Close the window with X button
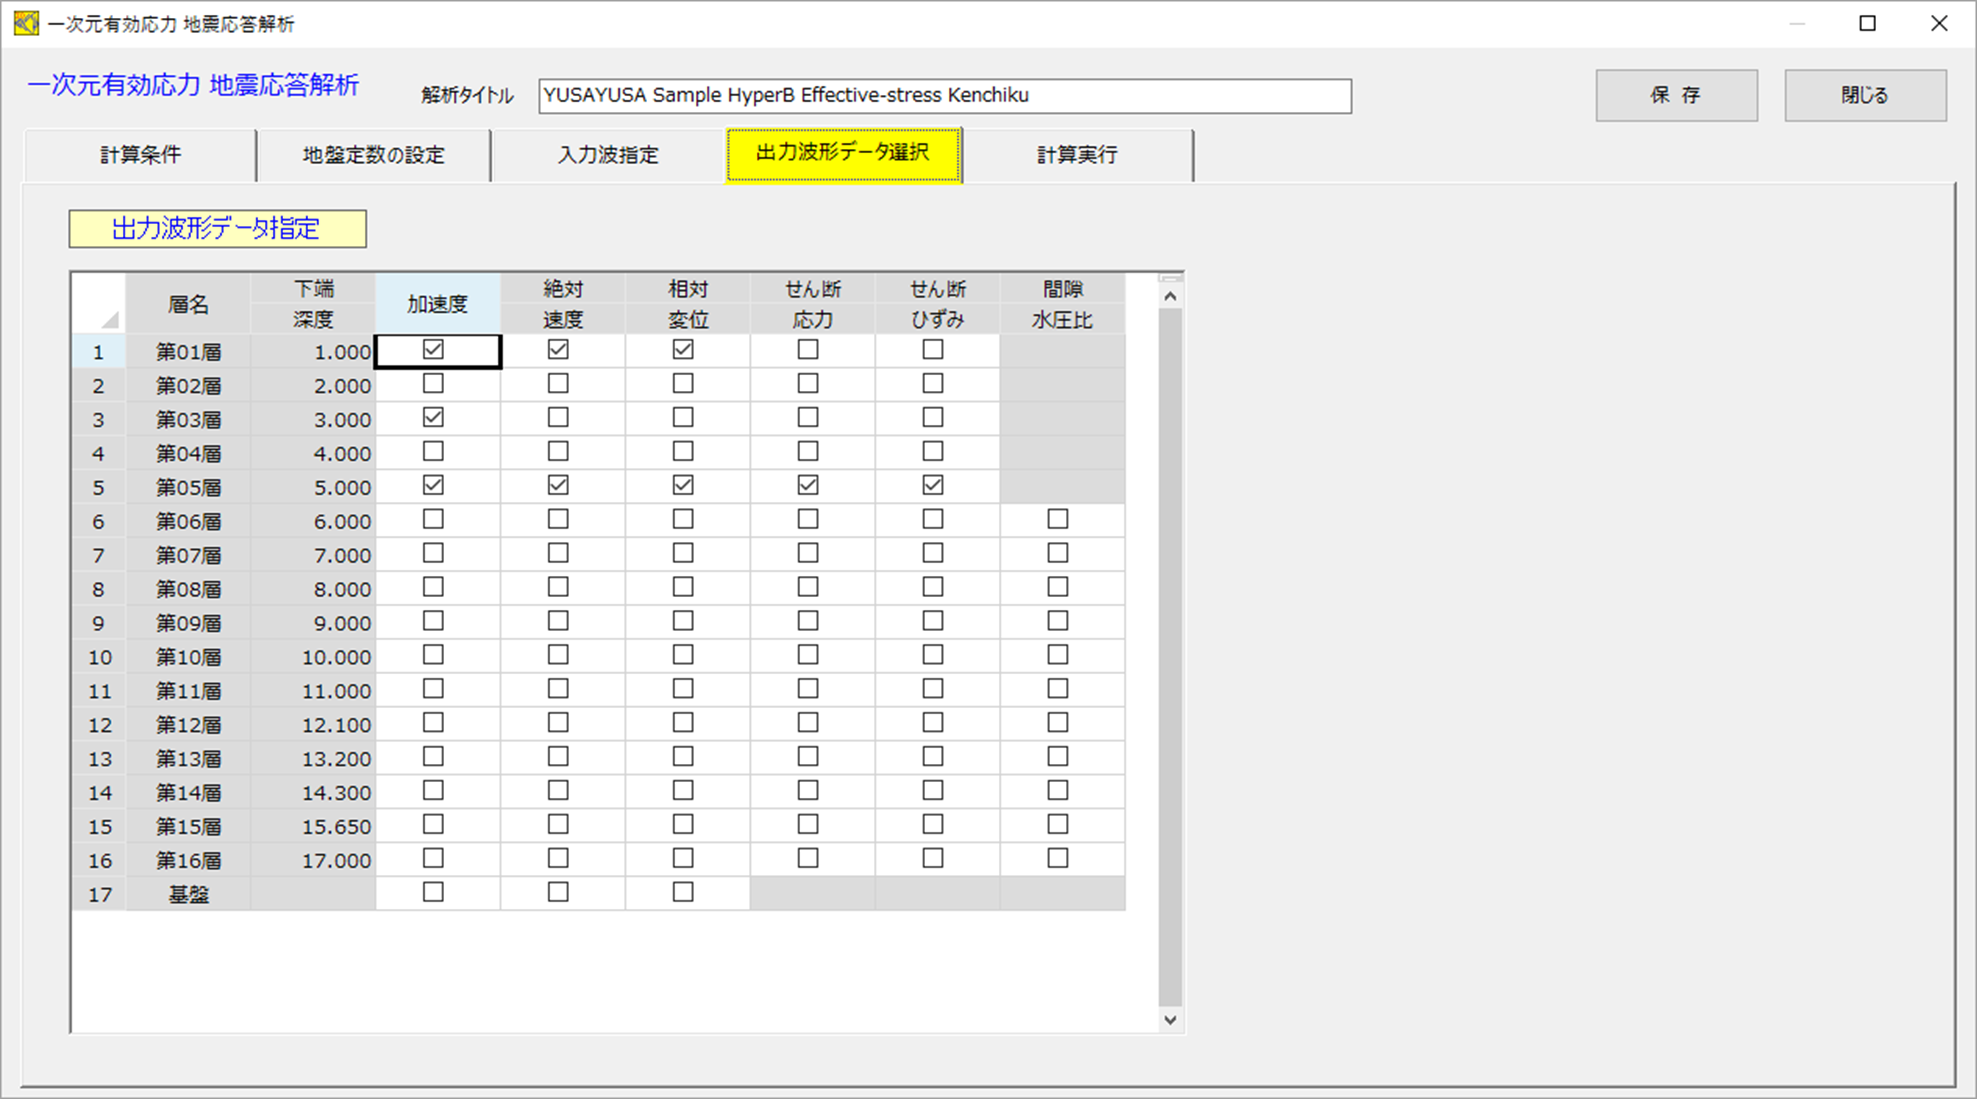Image resolution: width=1977 pixels, height=1099 pixels. [1939, 23]
